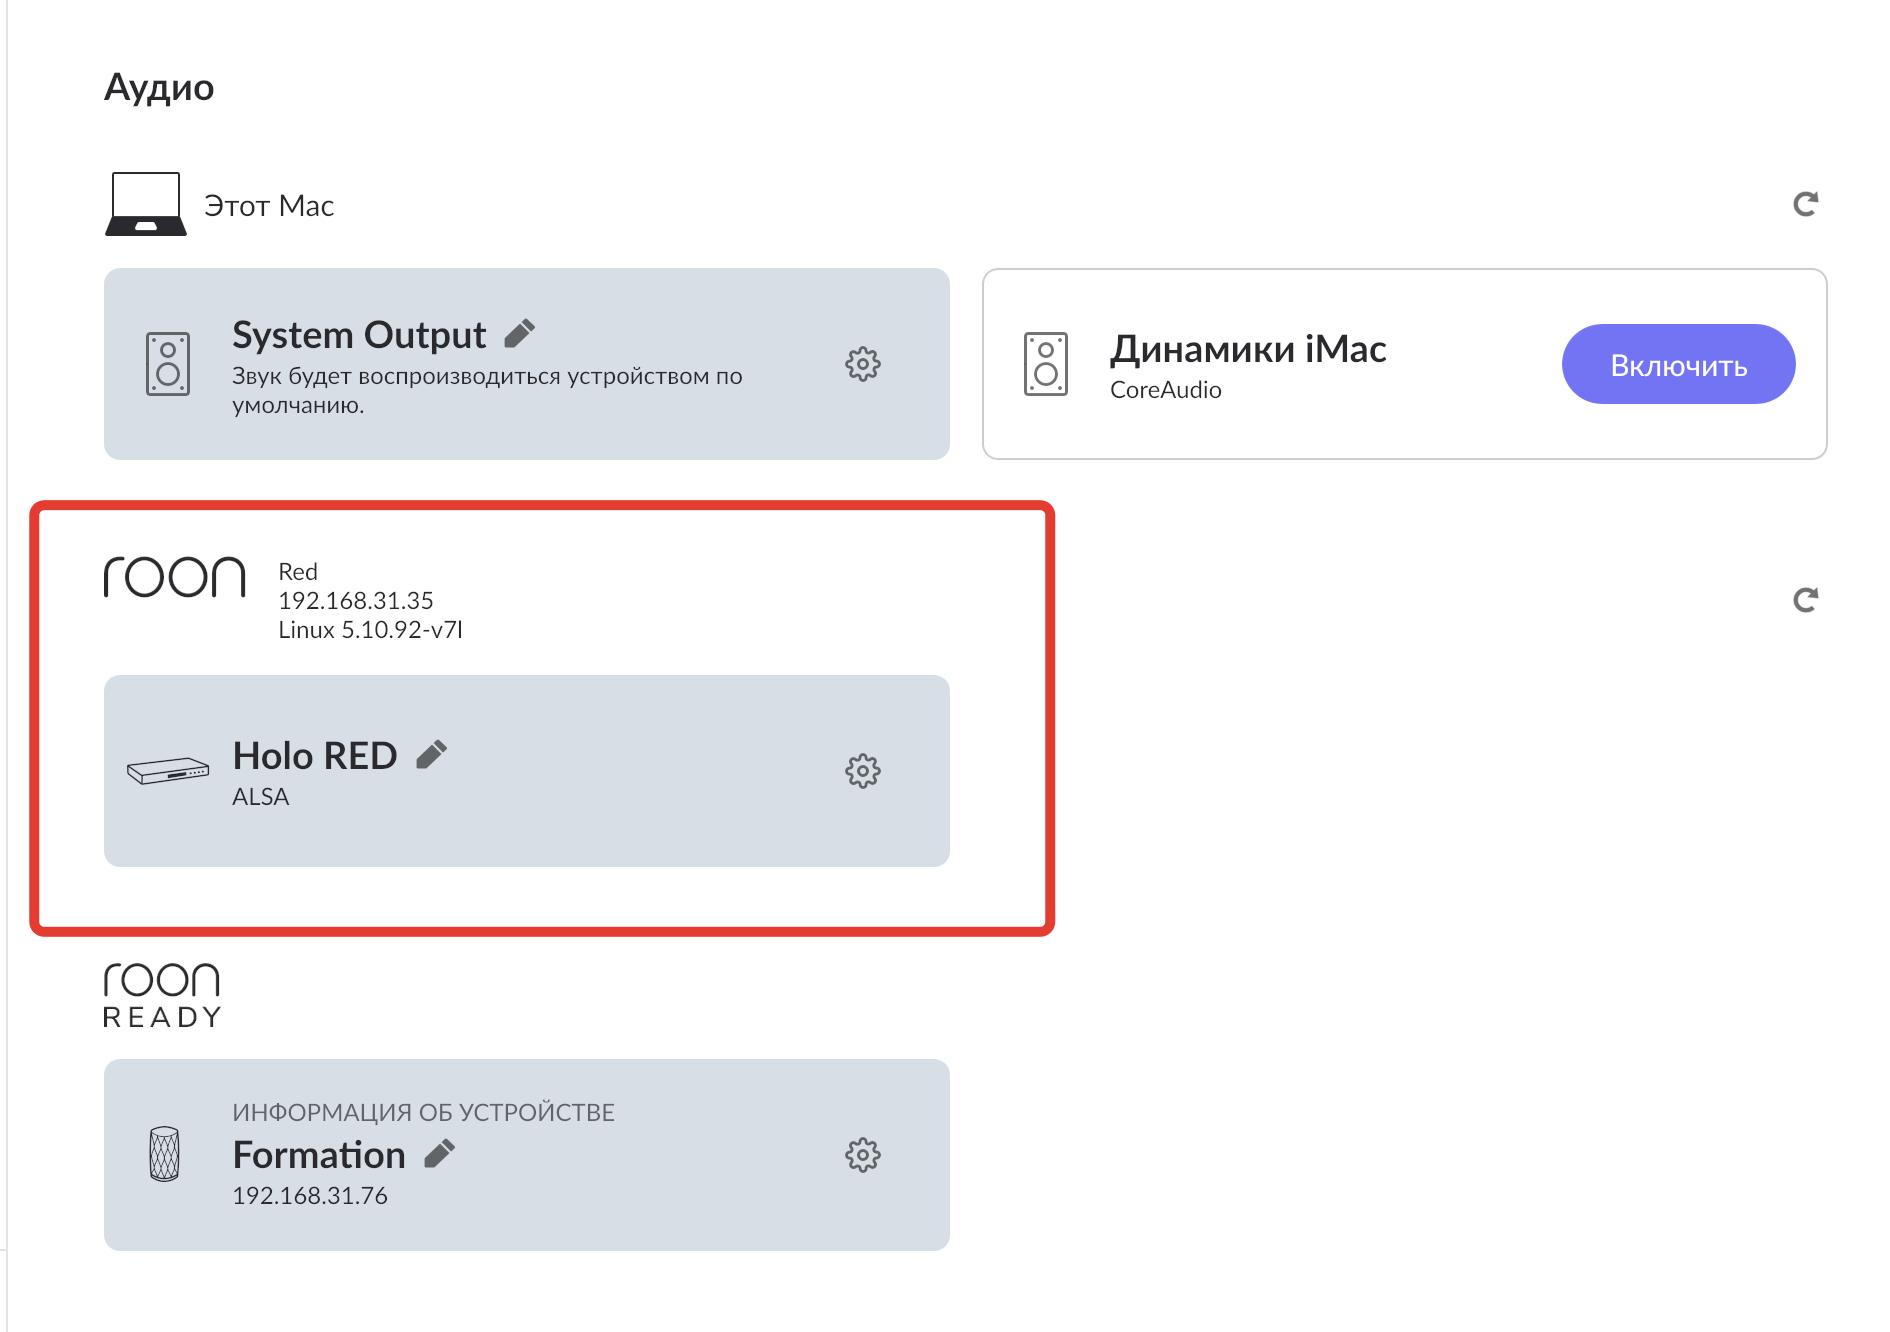Image resolution: width=1890 pixels, height=1332 pixels.
Task: Open System Output device settings gear
Action: click(863, 364)
